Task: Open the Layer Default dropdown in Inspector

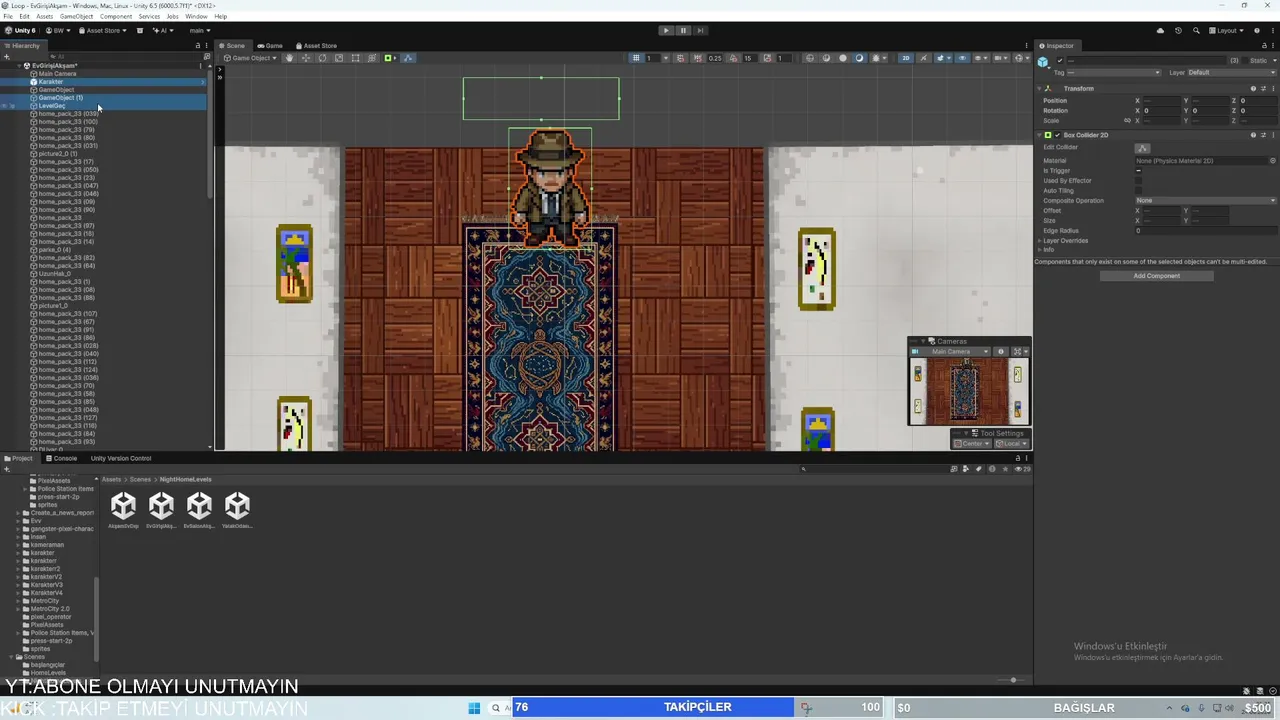Action: [x=1233, y=73]
